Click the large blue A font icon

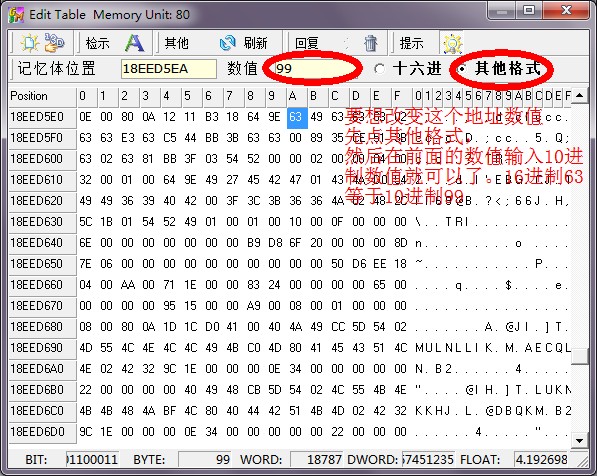coord(134,43)
